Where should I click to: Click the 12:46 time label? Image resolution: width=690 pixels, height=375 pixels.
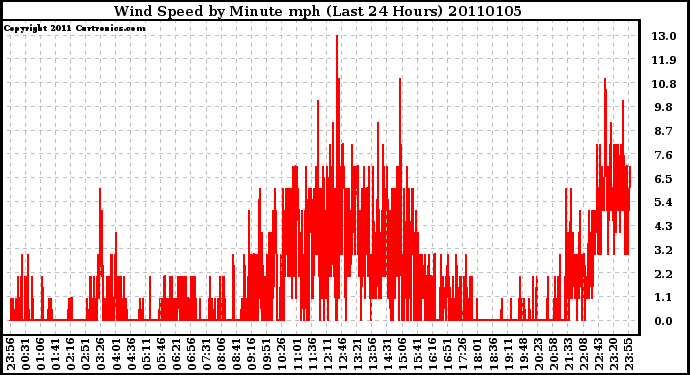click(x=343, y=355)
